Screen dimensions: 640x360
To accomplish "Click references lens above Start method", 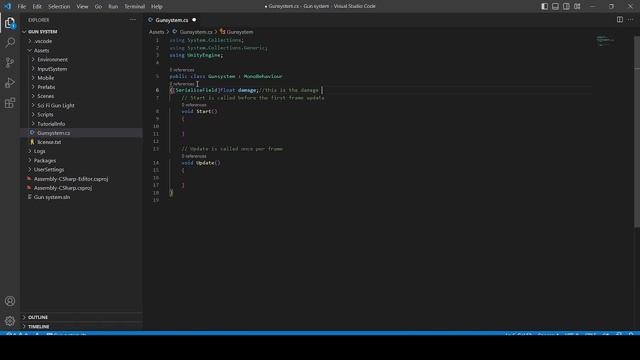I will [x=194, y=105].
